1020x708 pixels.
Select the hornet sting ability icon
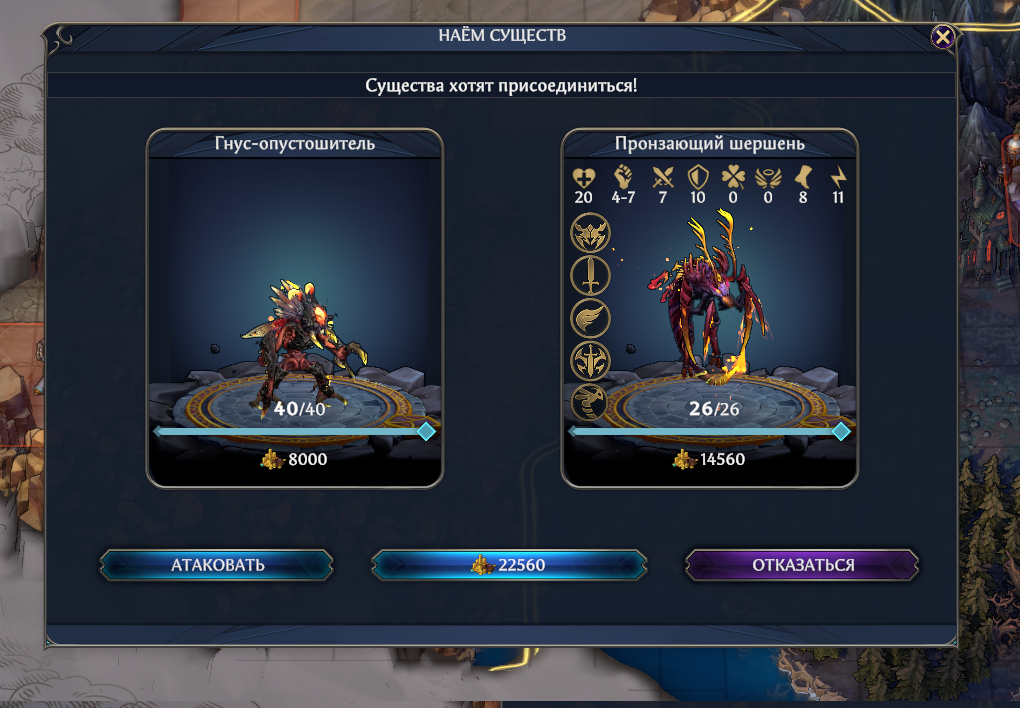pyautogui.click(x=589, y=403)
